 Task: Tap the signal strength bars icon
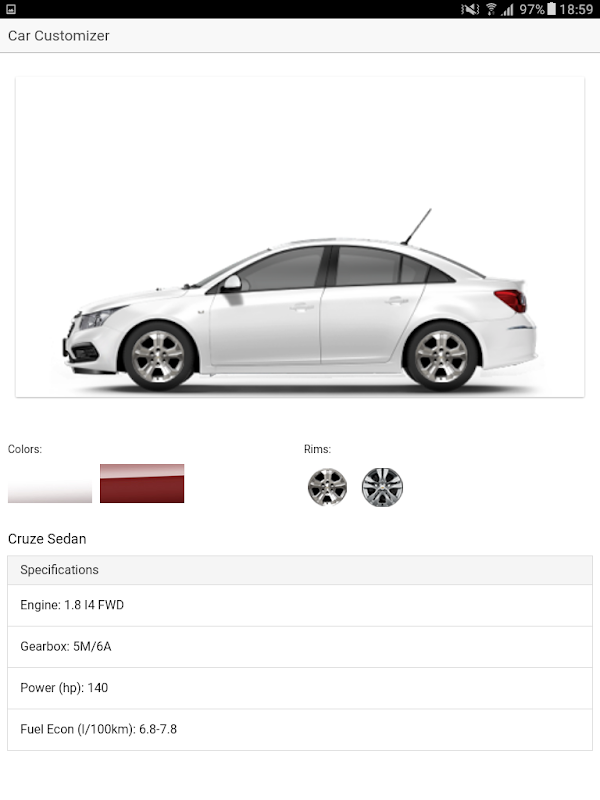(507, 9)
